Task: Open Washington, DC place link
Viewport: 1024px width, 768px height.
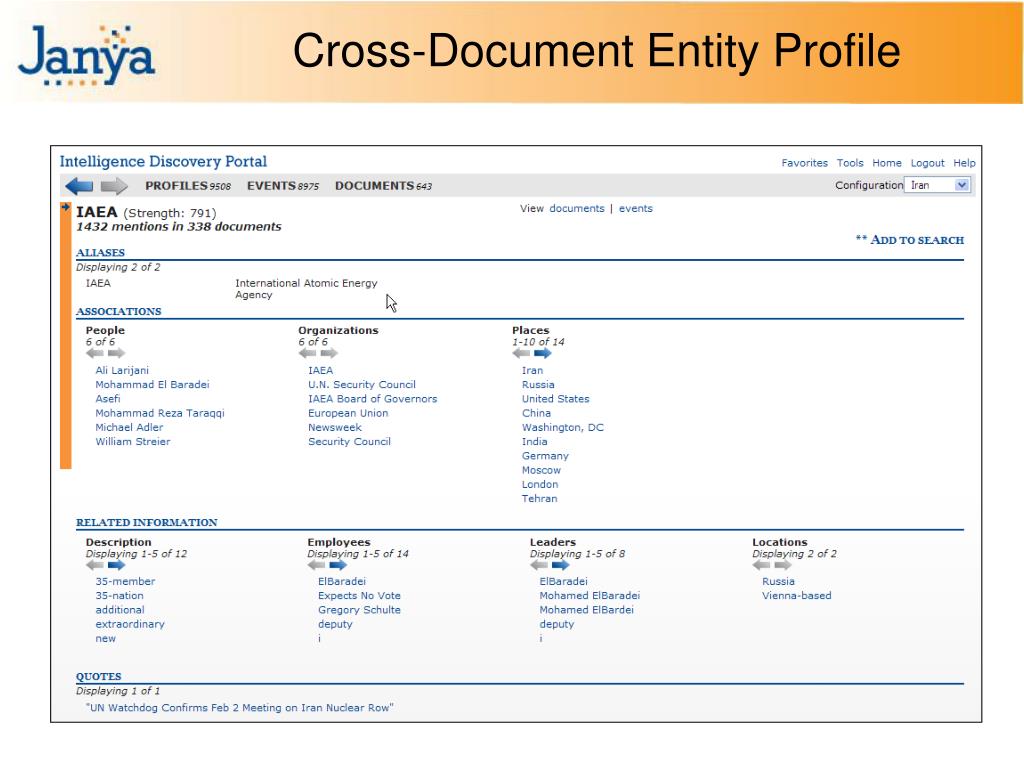Action: tap(563, 428)
